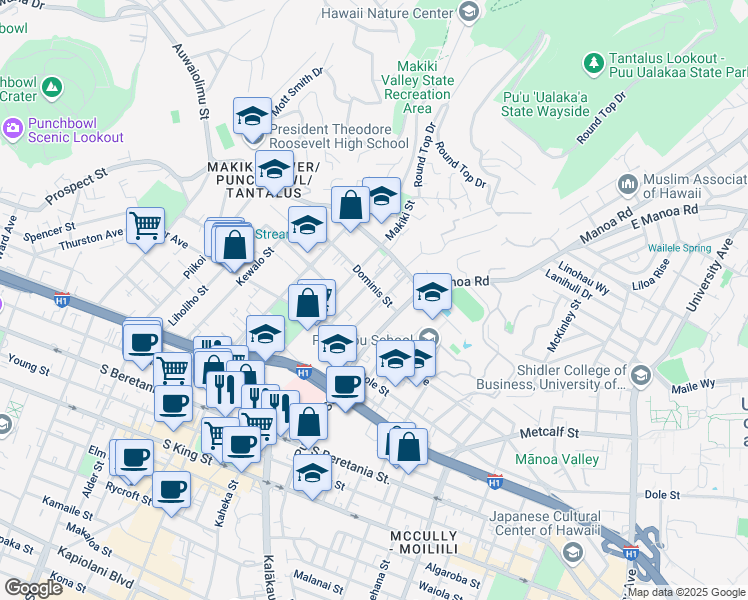The height and width of the screenshot is (600, 748).
Task: Click the Hawaii Nature Center pin
Action: coord(469,11)
